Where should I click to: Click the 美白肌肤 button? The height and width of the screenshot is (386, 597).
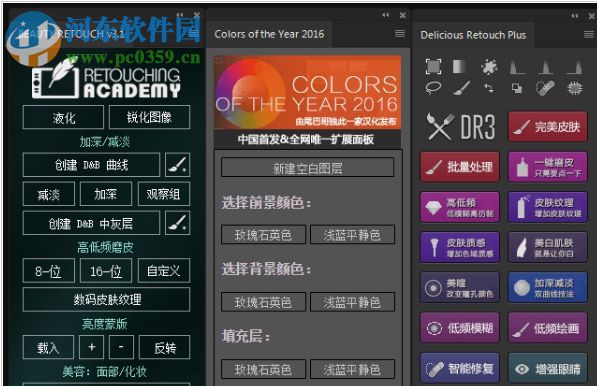tap(548, 247)
